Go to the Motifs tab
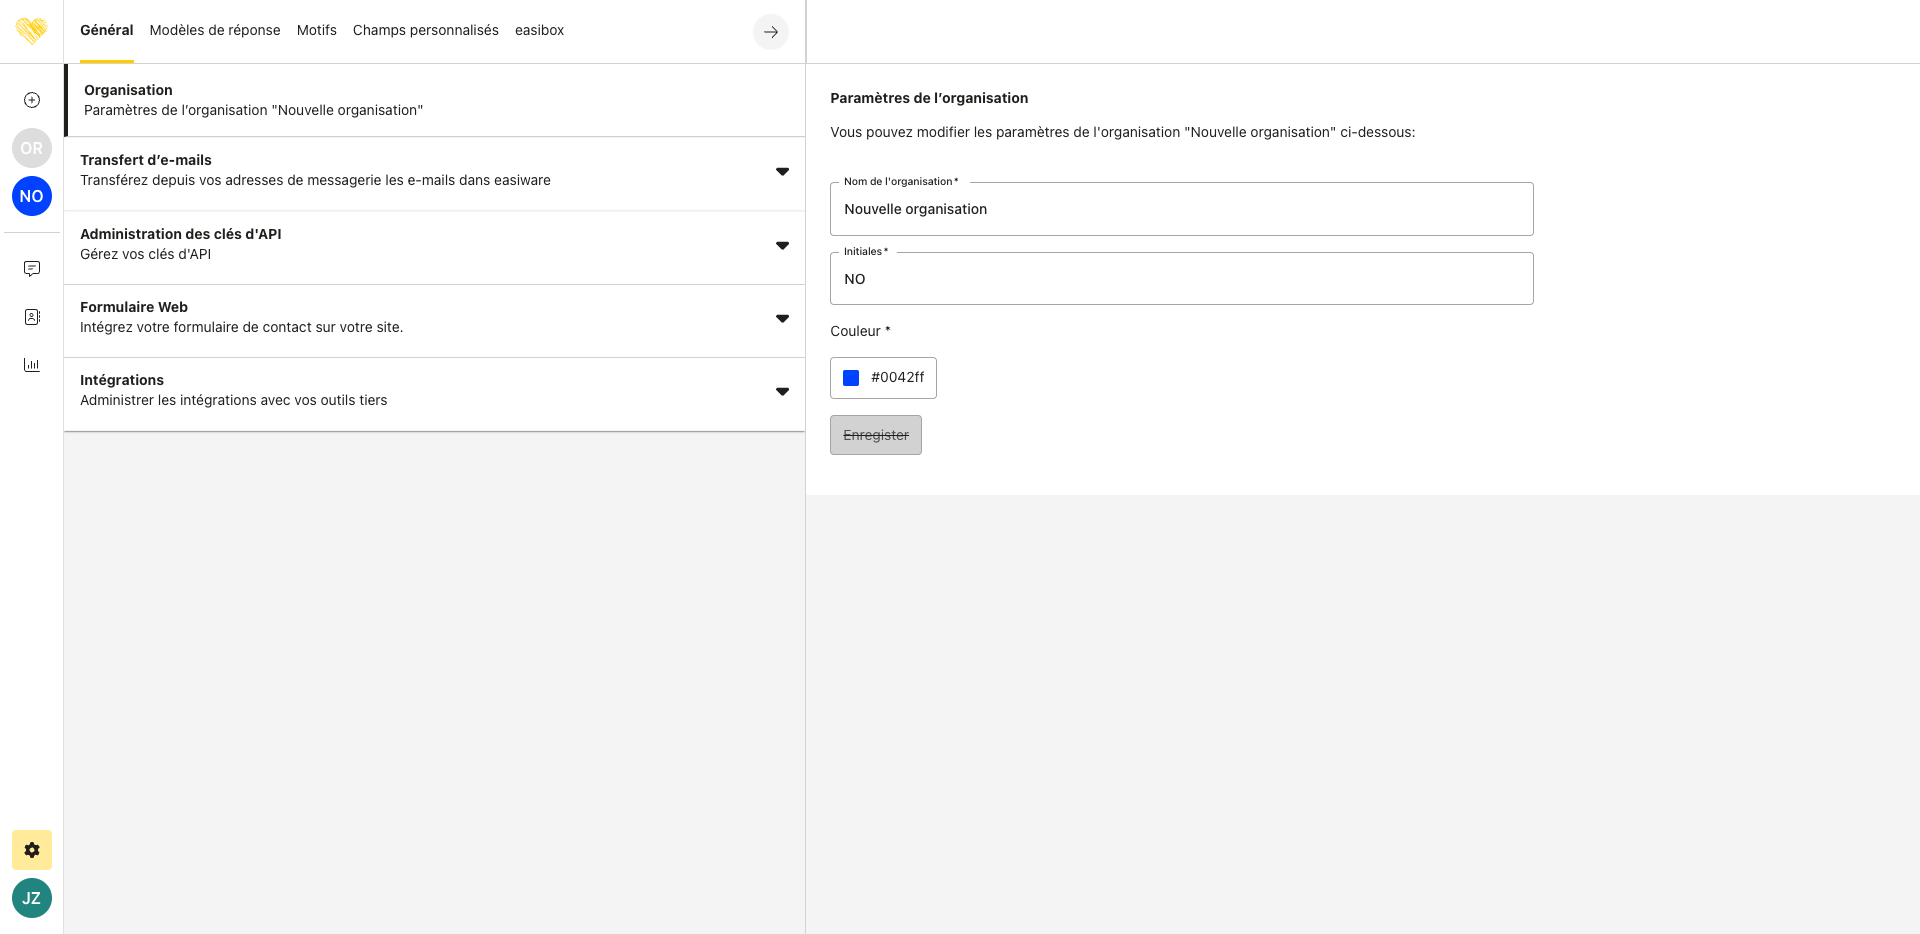The width and height of the screenshot is (1920, 934). pyautogui.click(x=316, y=30)
